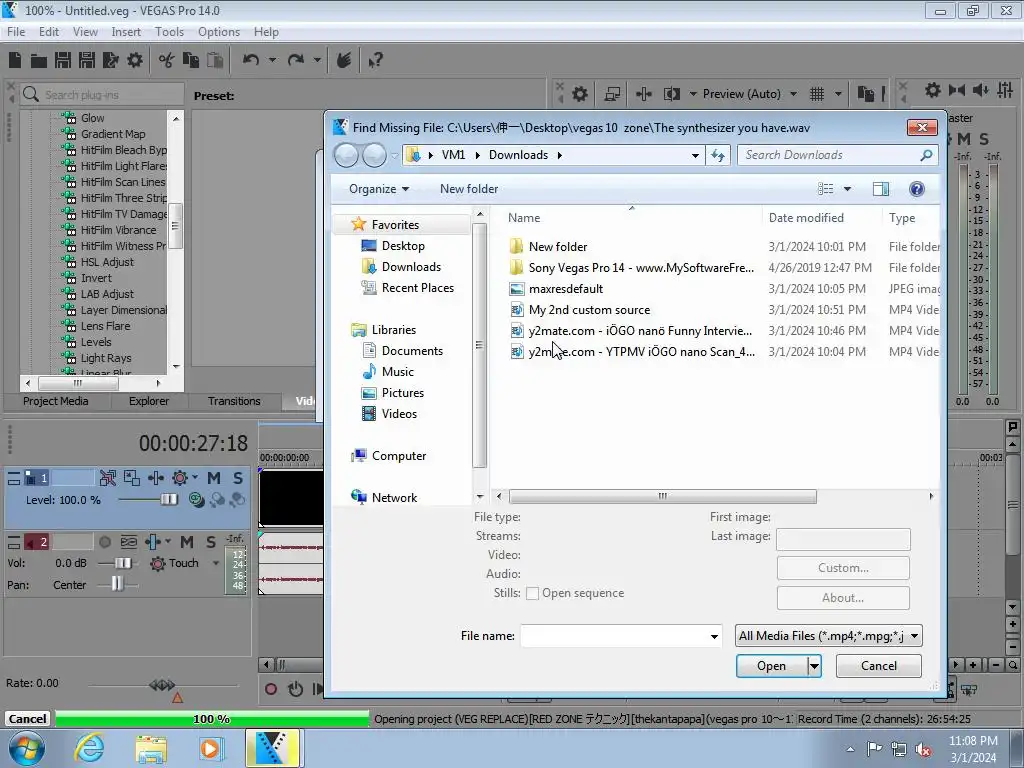The height and width of the screenshot is (768, 1024).
Task: Open Preview window properties gear icon
Action: pos(579,95)
